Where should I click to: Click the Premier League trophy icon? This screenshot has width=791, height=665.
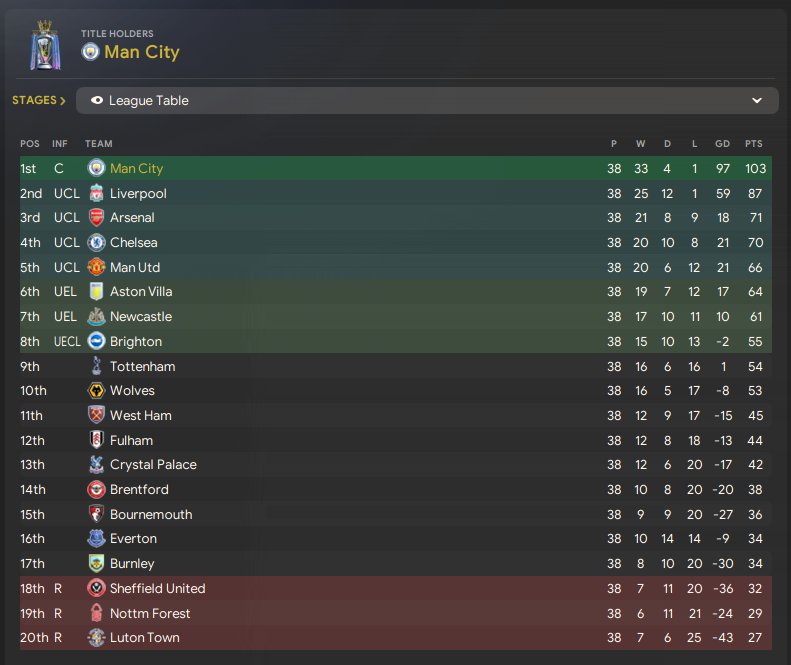45,45
